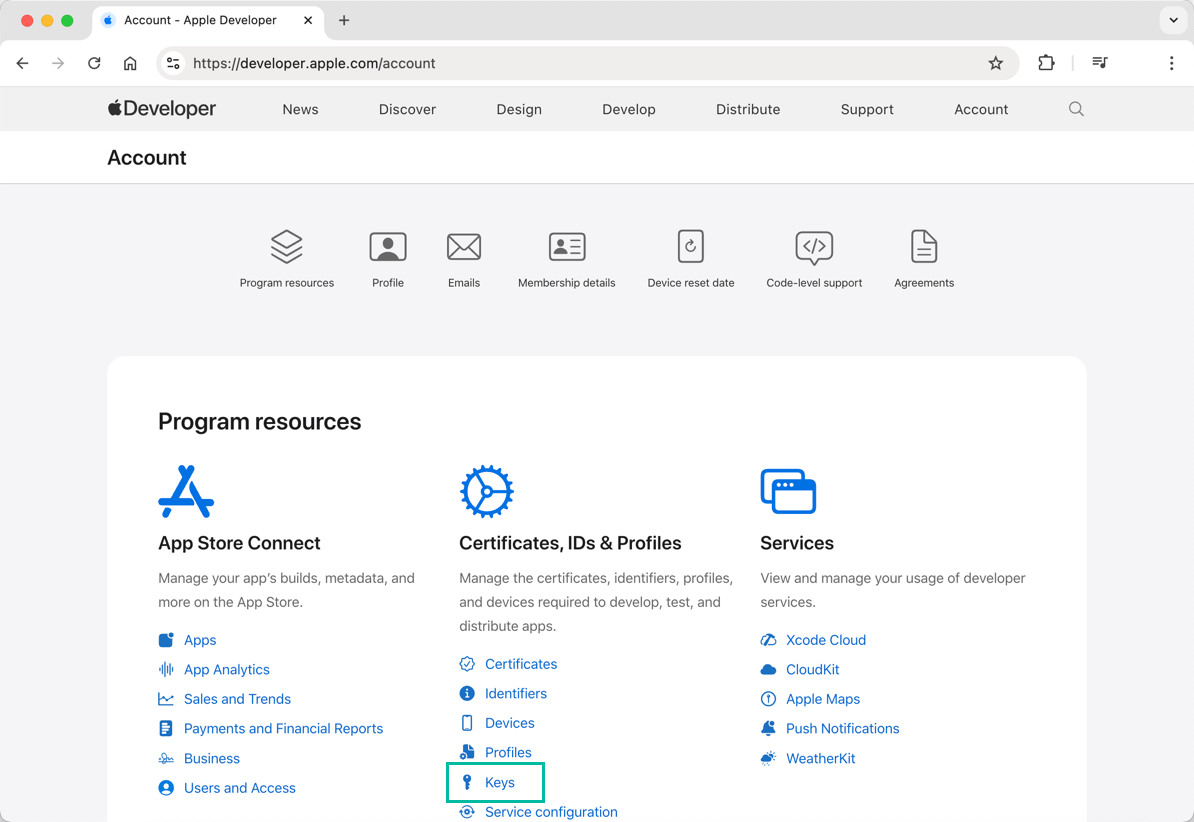Click the Emails envelope icon
Screen dimensions: 1194x822
pyautogui.click(x=464, y=247)
